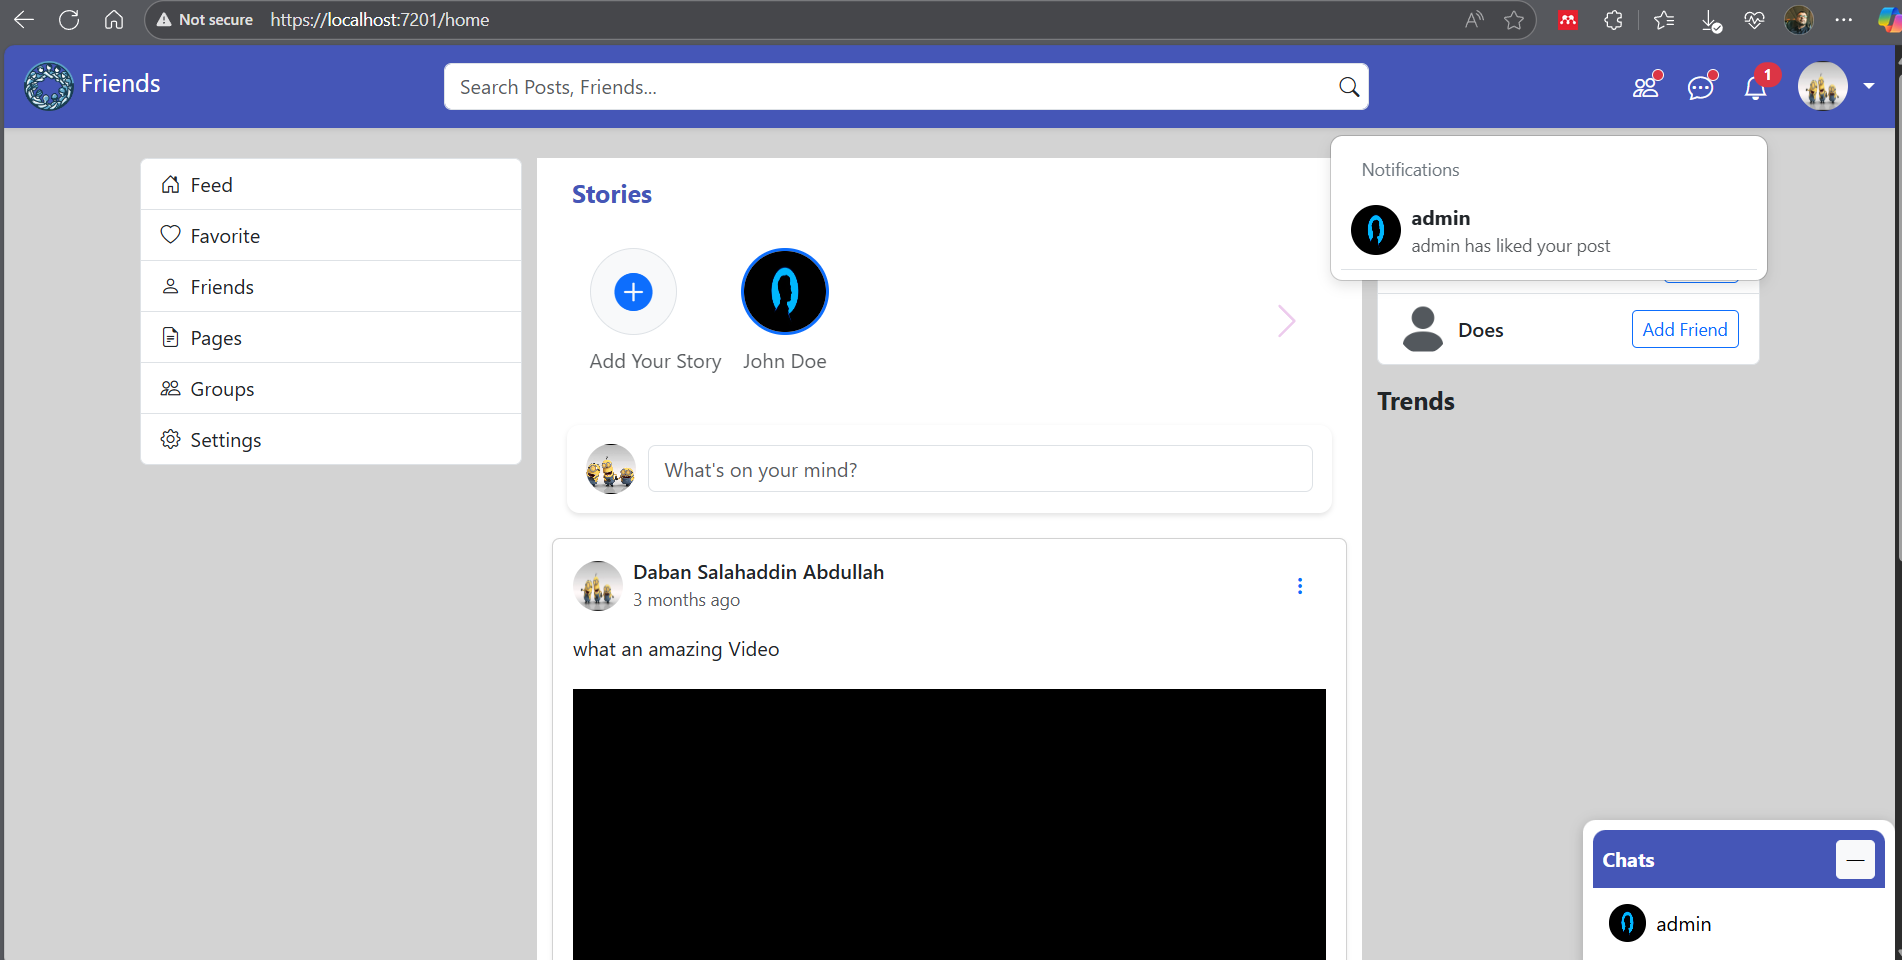1902x960 pixels.
Task: Click the search magnifier icon
Action: tap(1349, 87)
